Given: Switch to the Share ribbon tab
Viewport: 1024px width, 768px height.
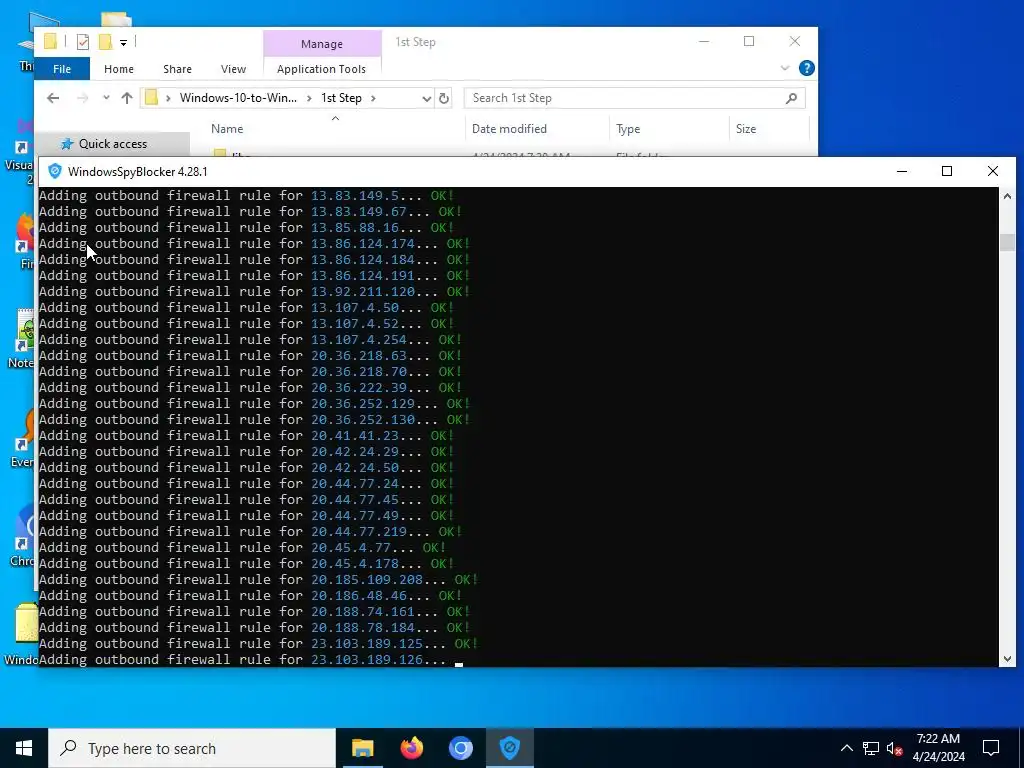Looking at the screenshot, I should (x=178, y=69).
